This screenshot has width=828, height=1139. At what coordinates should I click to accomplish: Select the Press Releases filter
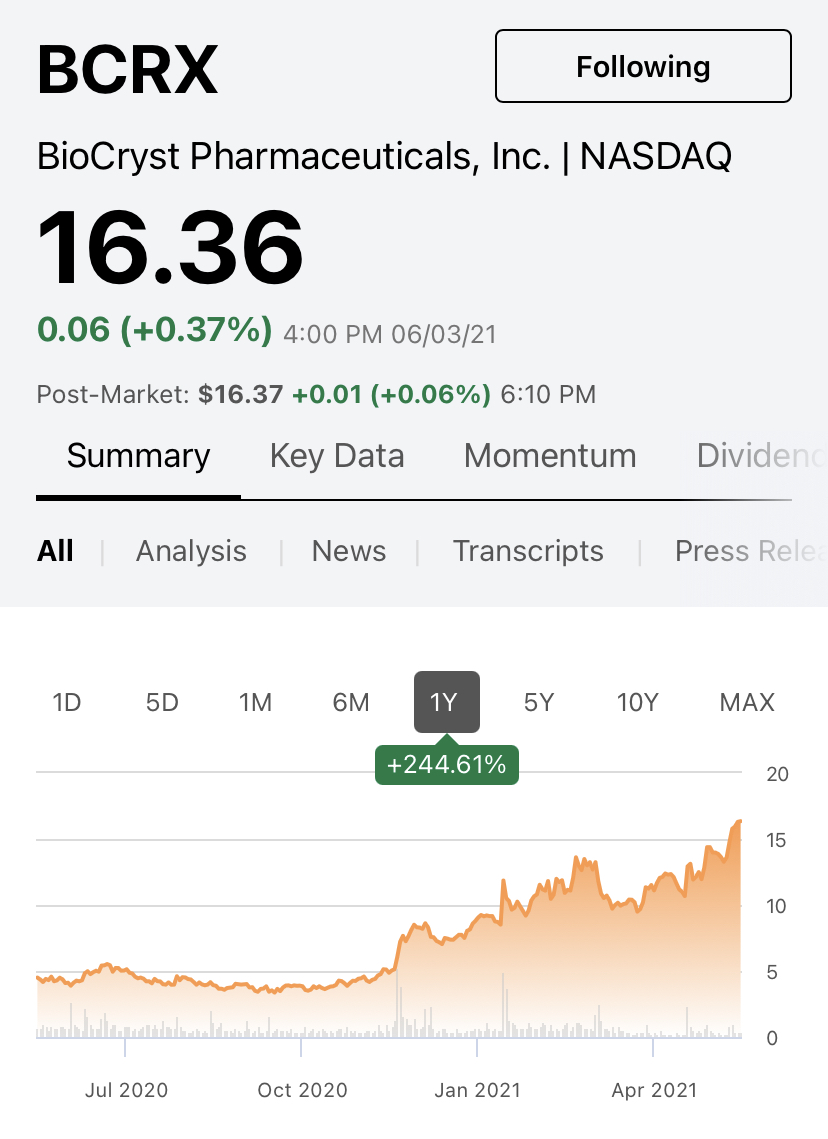[751, 551]
